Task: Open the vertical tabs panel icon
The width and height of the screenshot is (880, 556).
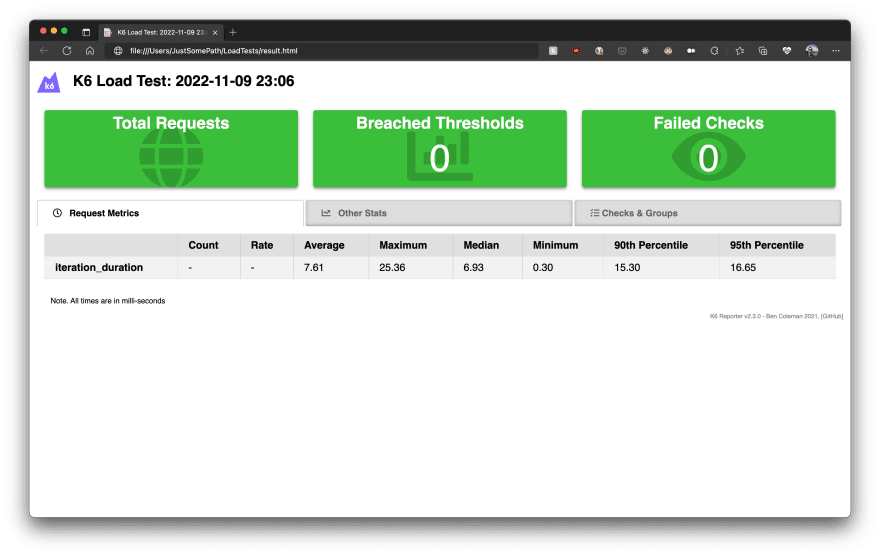Action: pyautogui.click(x=86, y=33)
